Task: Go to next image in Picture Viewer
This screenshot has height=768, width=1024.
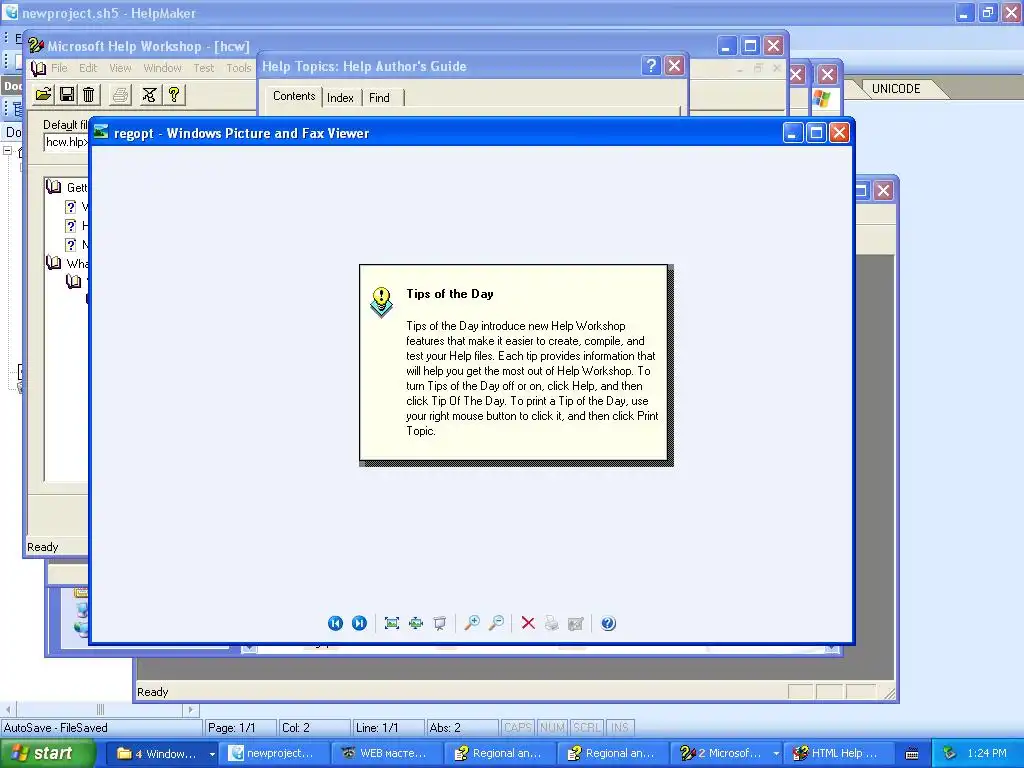Action: (x=359, y=623)
